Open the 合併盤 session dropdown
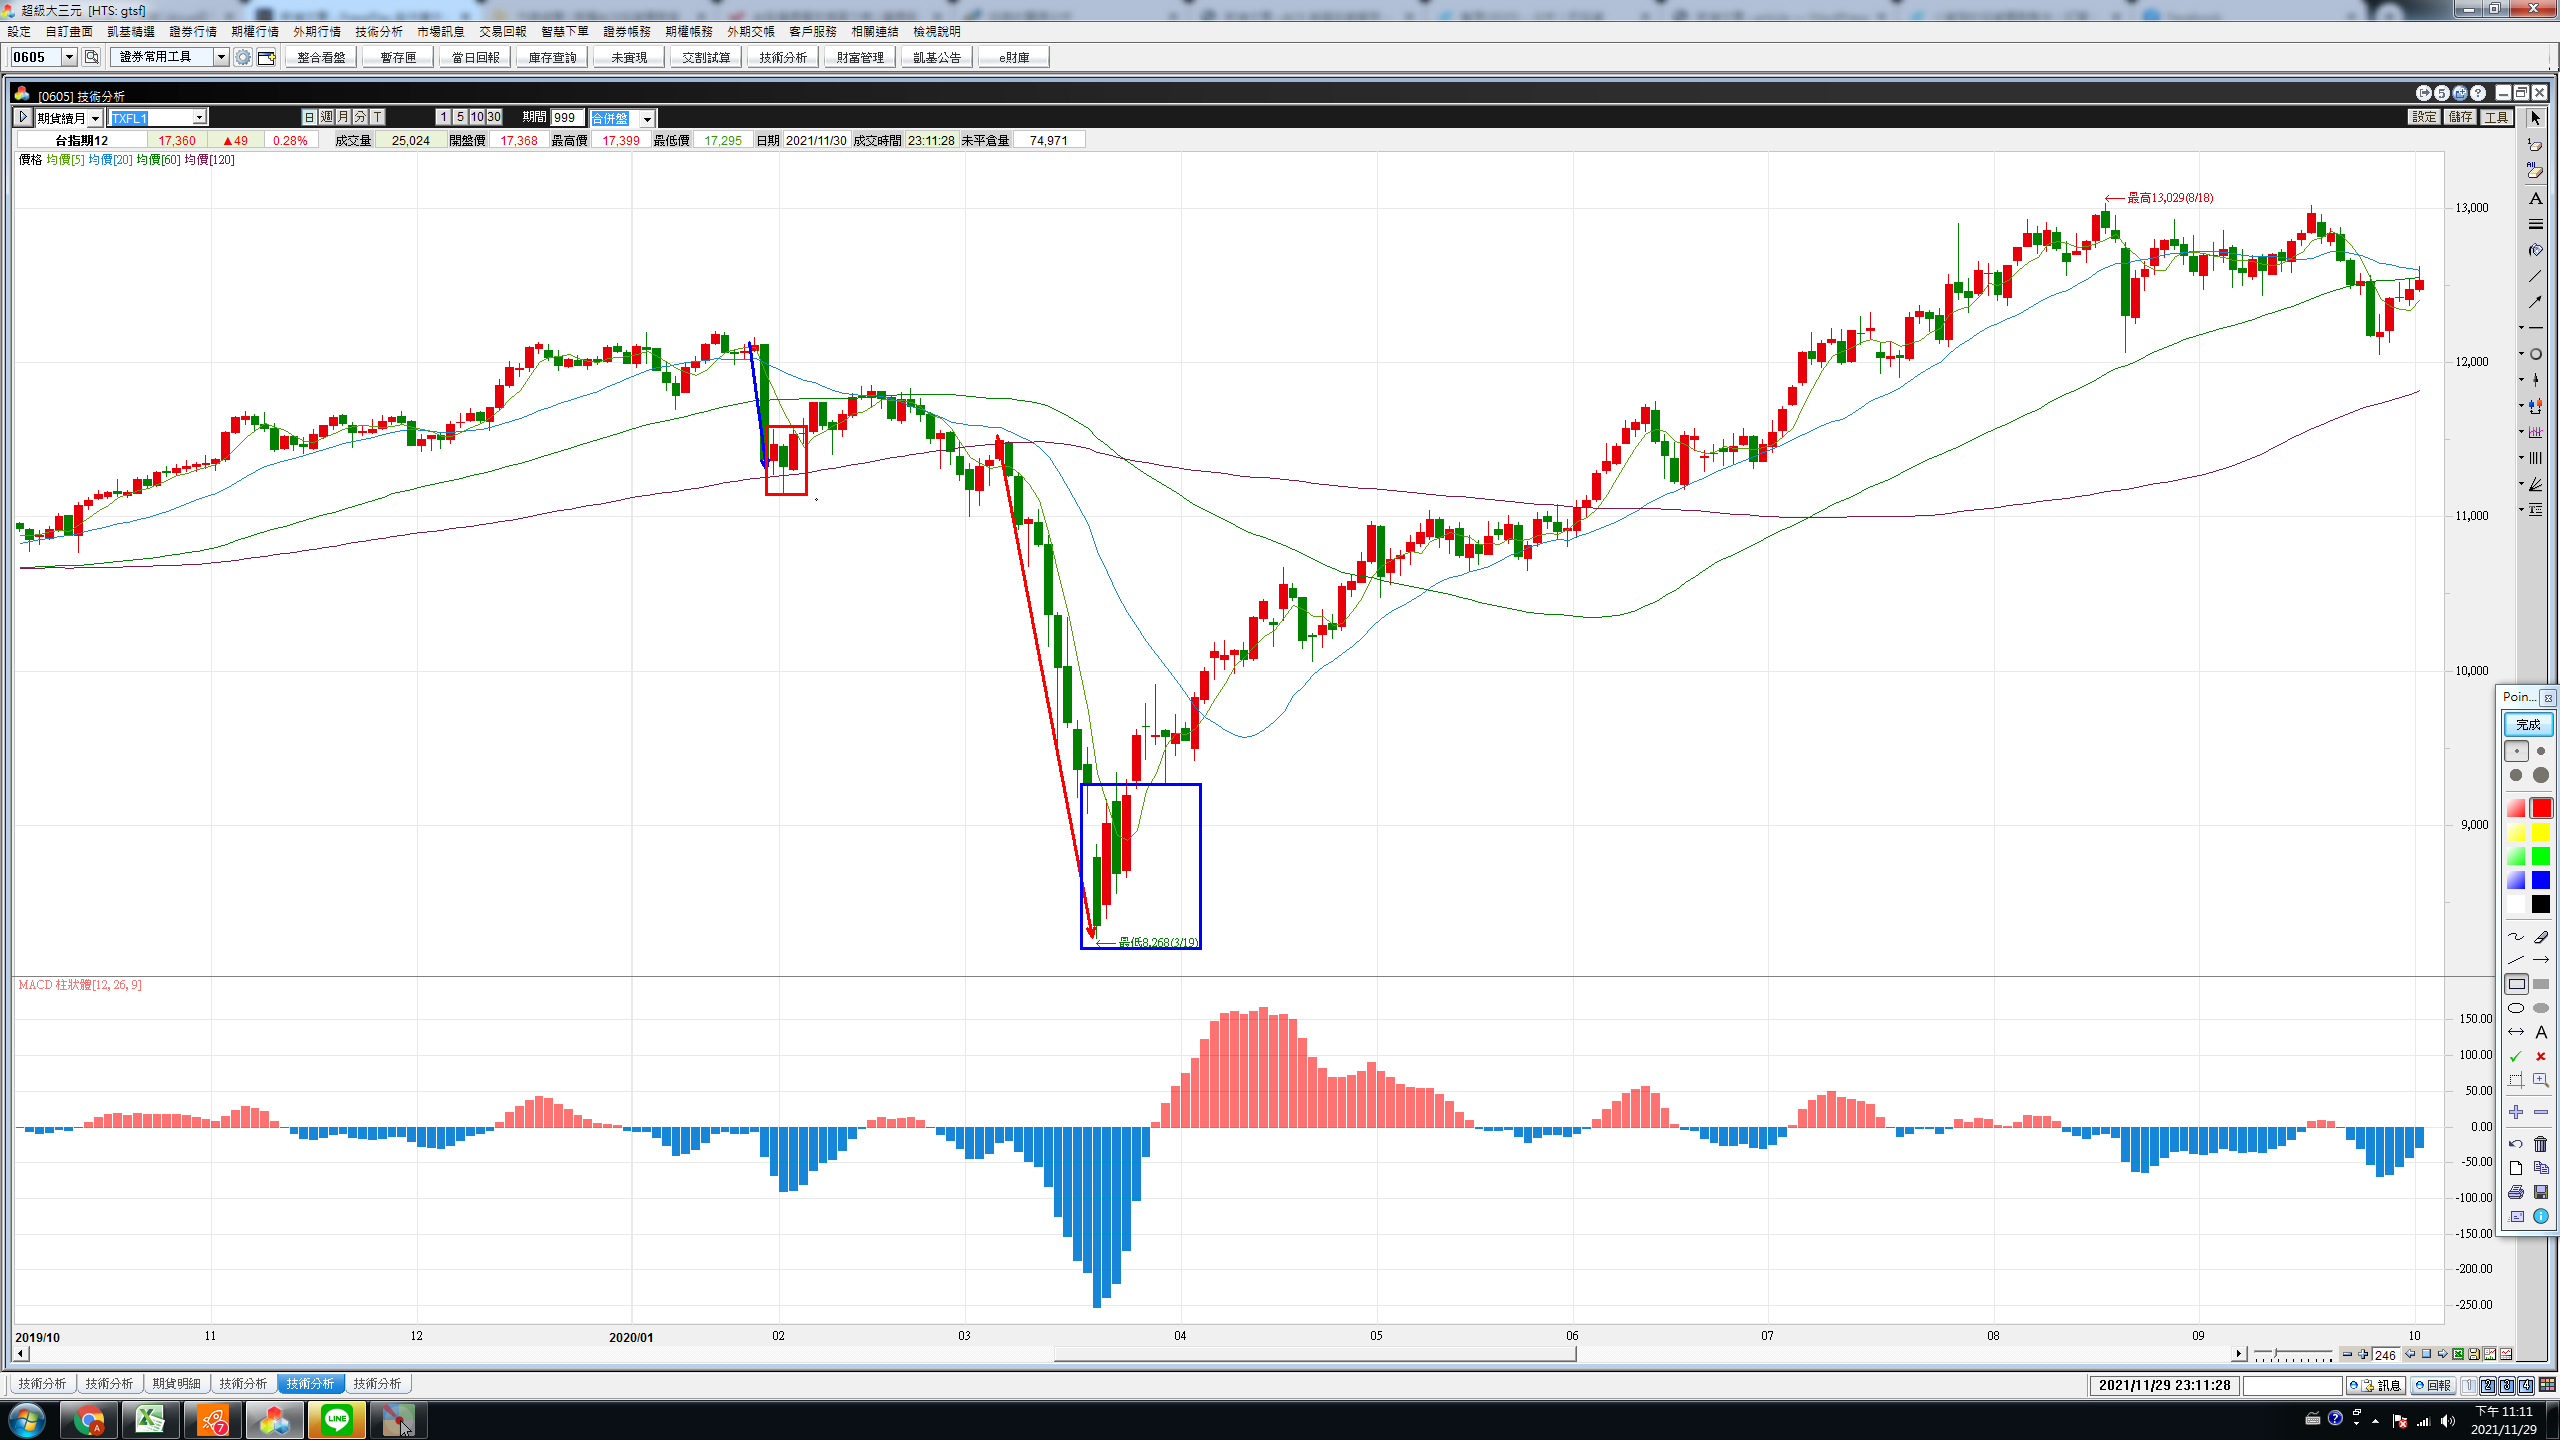 [647, 119]
